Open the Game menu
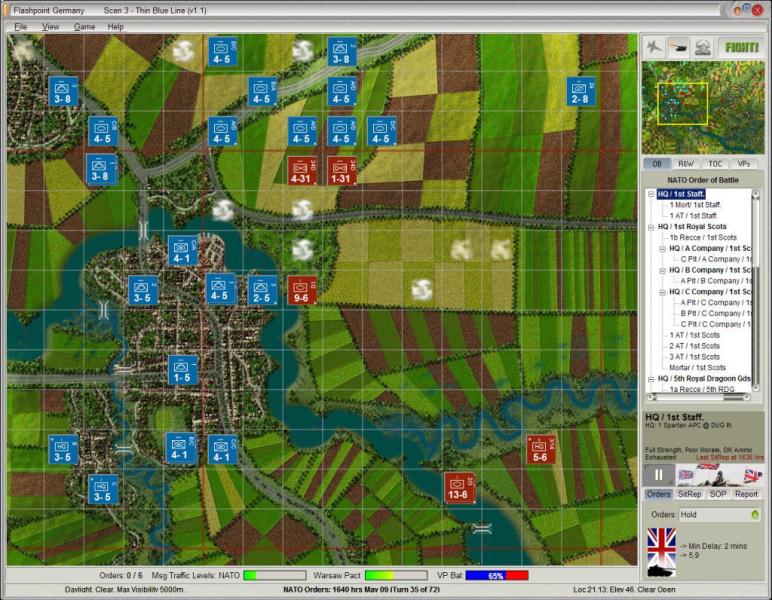This screenshot has height=600, width=772. (84, 26)
